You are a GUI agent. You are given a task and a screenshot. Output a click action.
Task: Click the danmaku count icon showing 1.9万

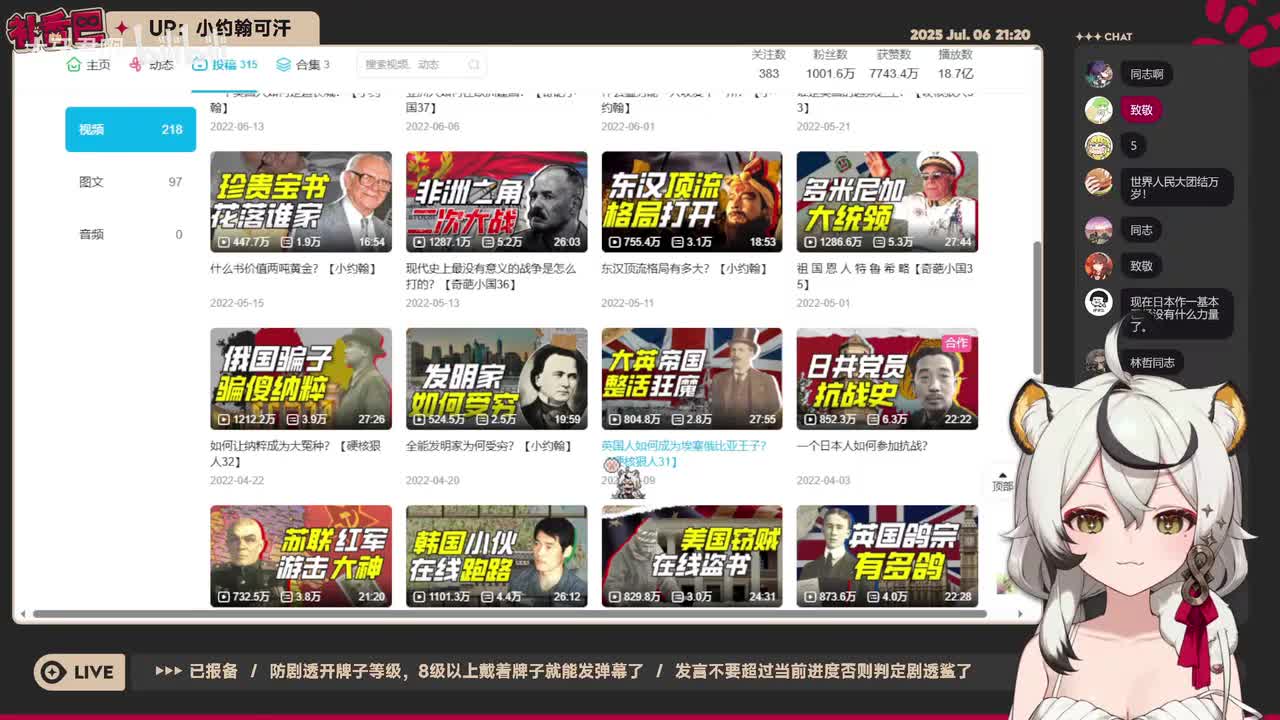click(287, 242)
